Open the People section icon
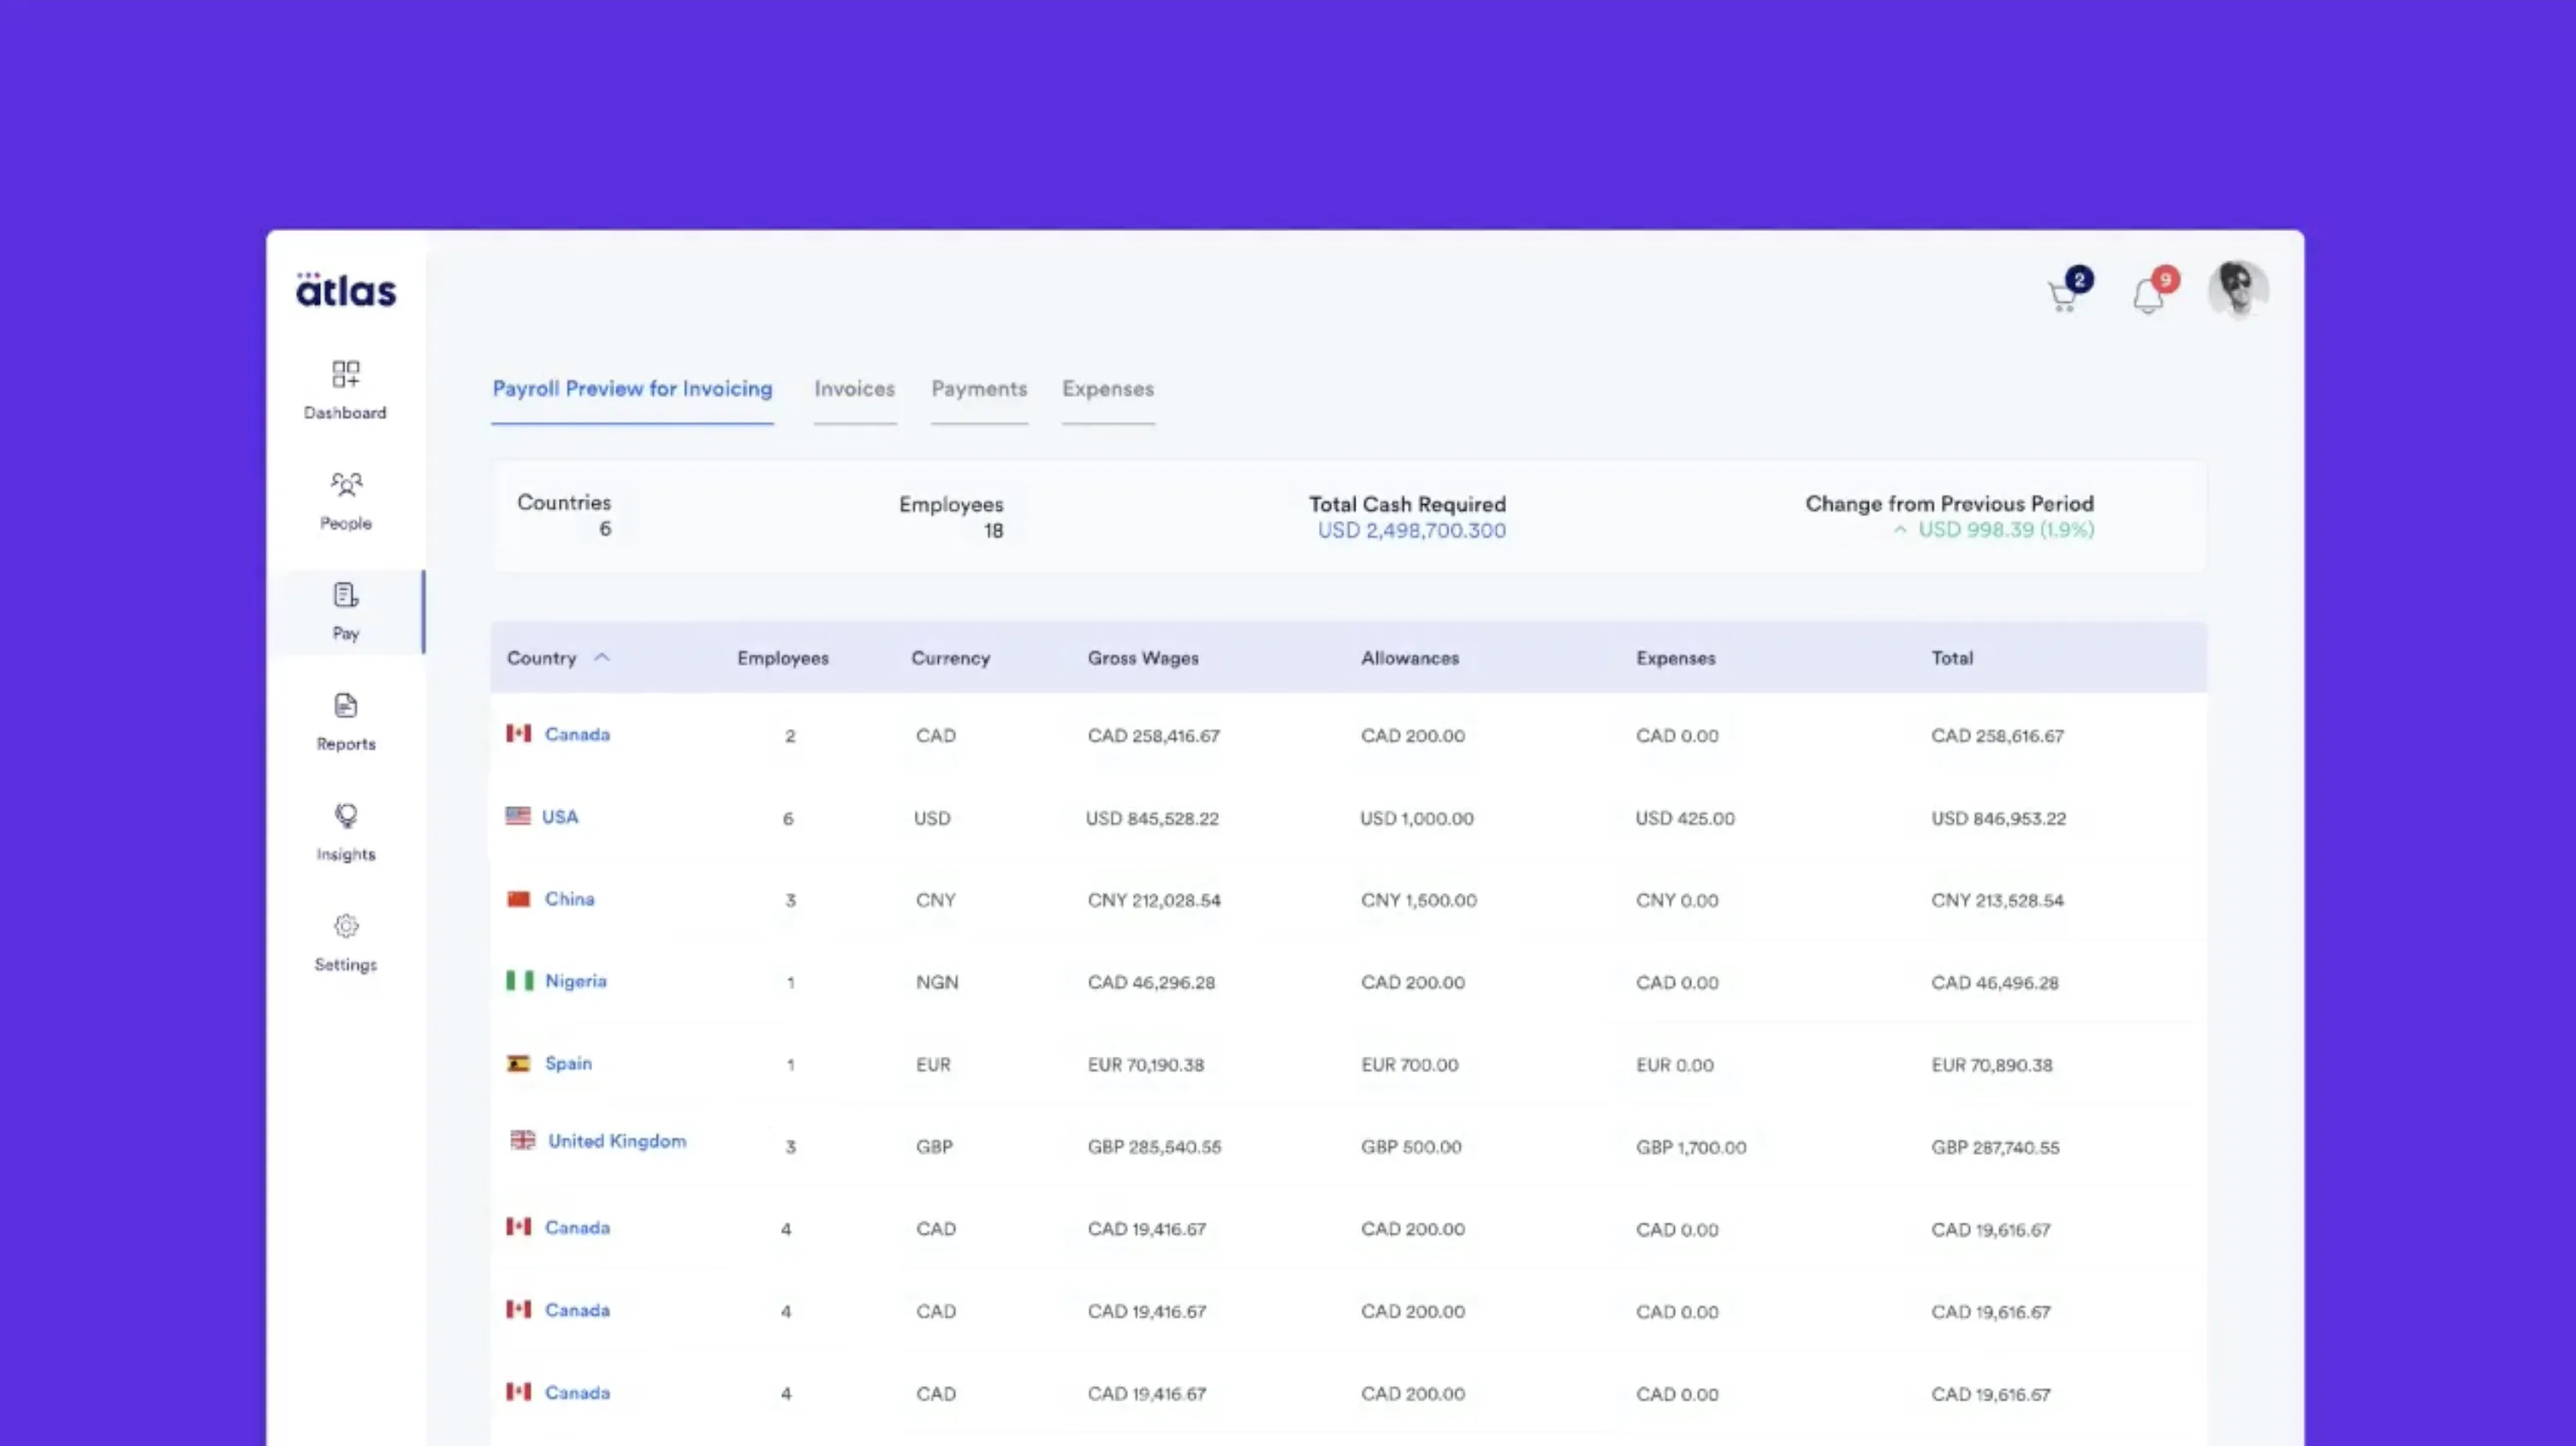 (346, 485)
